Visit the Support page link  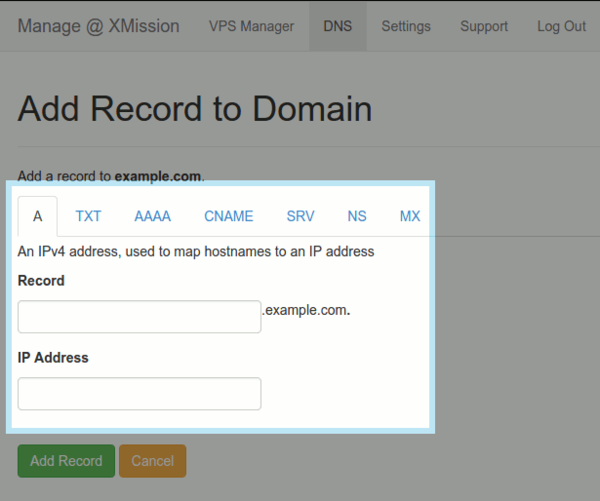pos(484,26)
